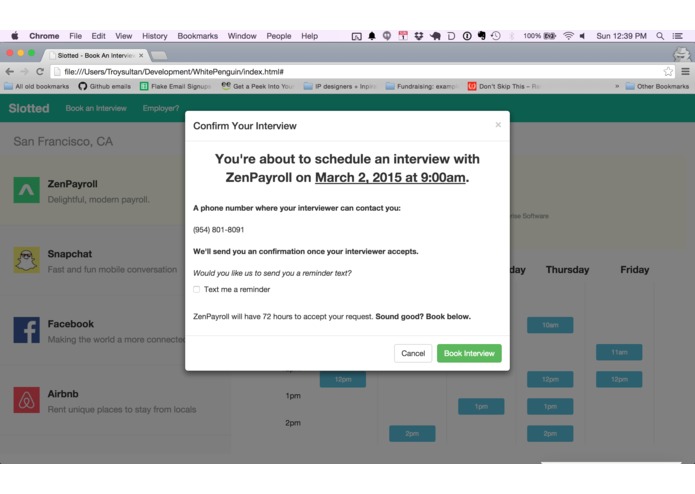Open the Bookmarks menu
This screenshot has width=695, height=494.
click(198, 36)
